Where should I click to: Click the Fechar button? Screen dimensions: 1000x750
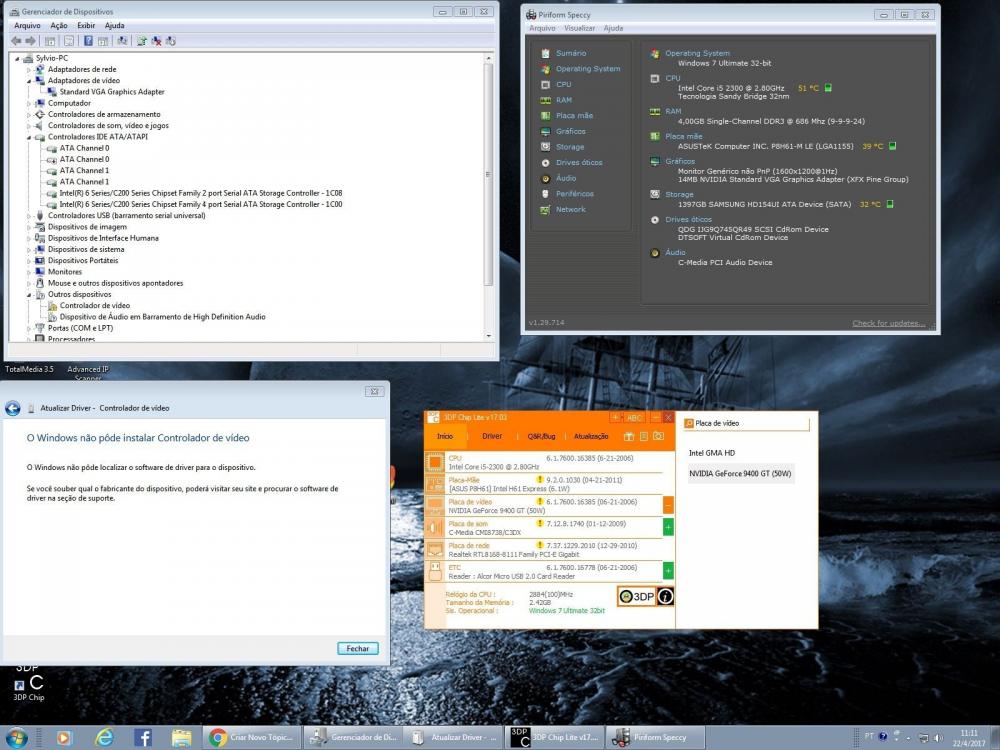tap(358, 648)
